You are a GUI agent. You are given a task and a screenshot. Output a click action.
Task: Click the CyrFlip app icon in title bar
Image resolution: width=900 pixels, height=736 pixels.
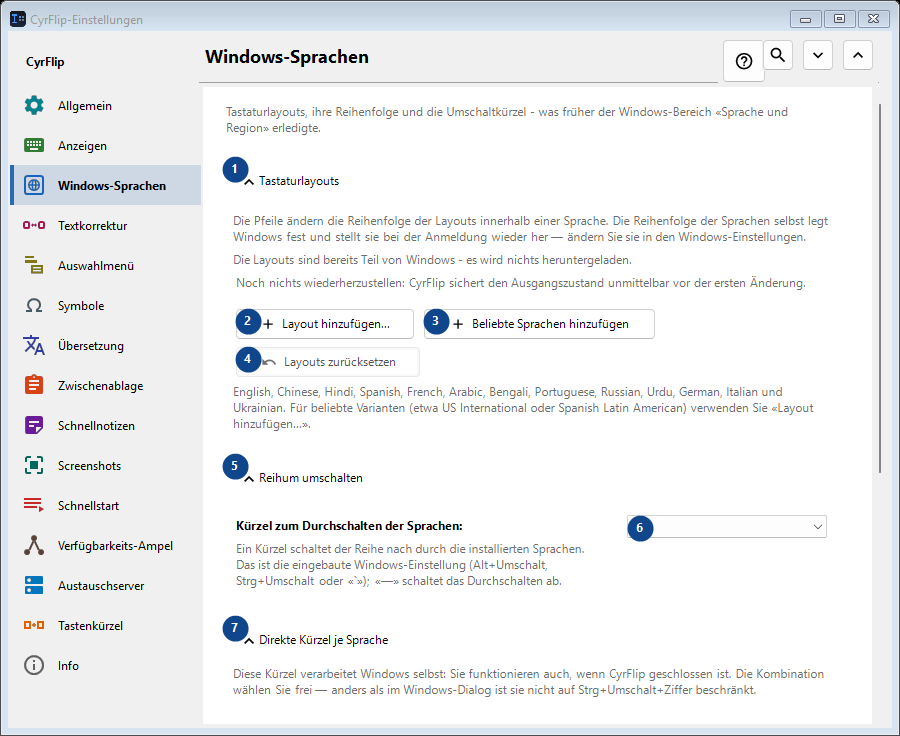[18, 19]
